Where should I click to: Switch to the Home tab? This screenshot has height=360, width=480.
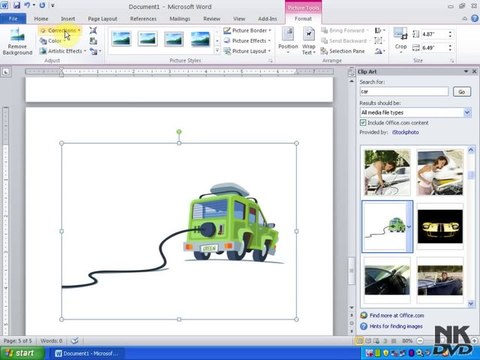41,19
